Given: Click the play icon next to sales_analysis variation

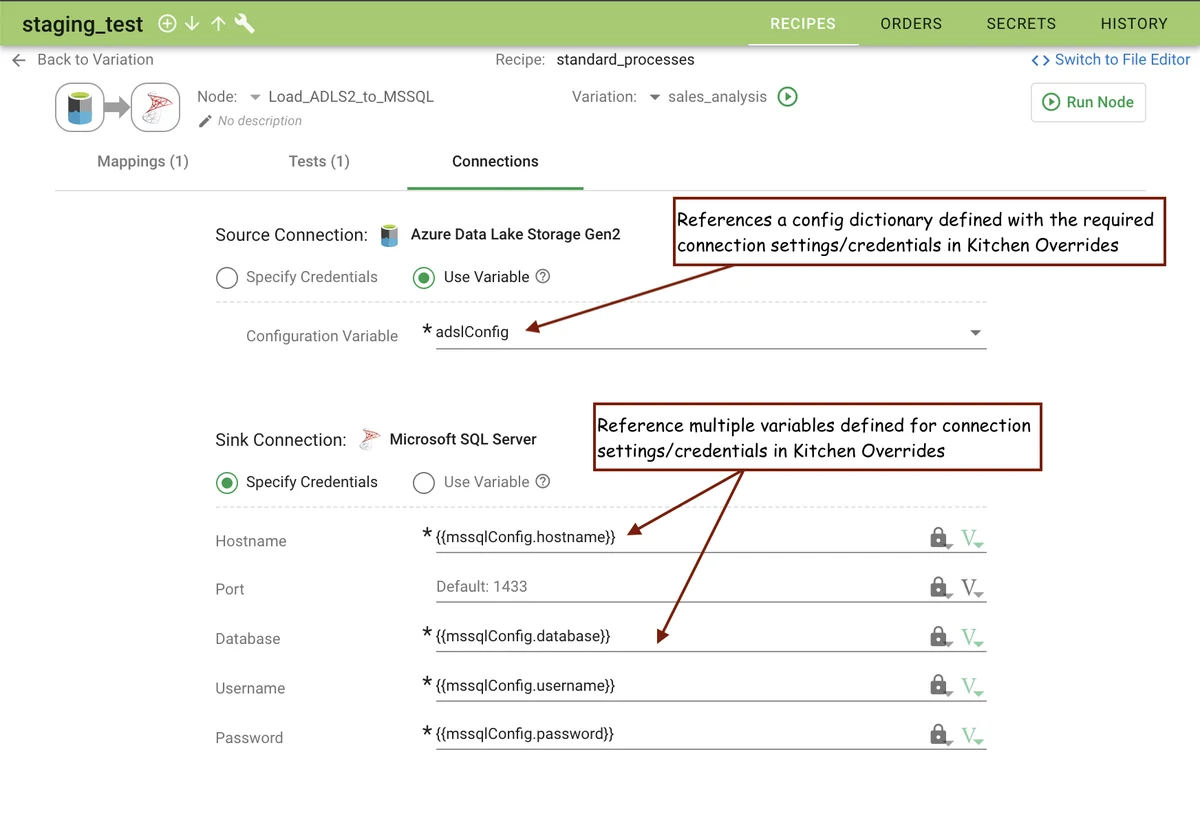Looking at the screenshot, I should pyautogui.click(x=788, y=97).
